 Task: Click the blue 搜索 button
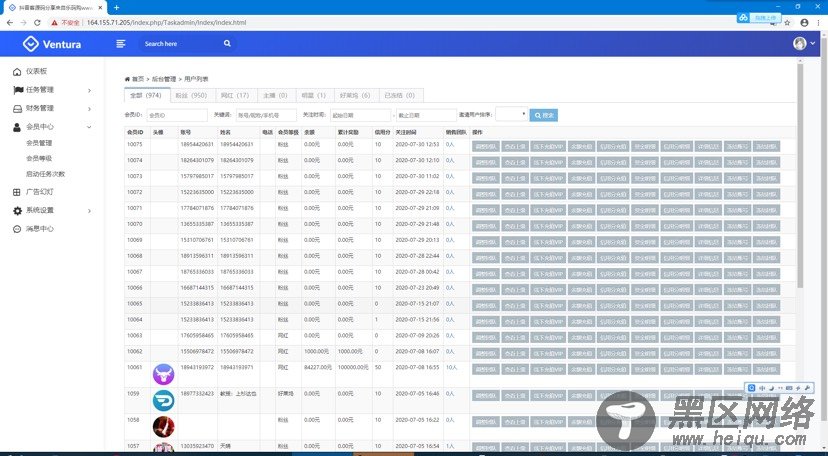[544, 115]
